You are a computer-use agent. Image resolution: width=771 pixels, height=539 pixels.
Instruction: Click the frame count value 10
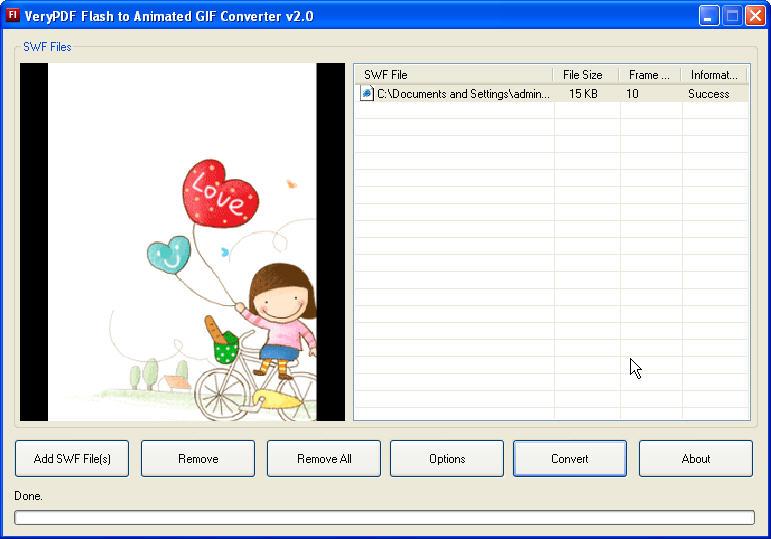[632, 93]
